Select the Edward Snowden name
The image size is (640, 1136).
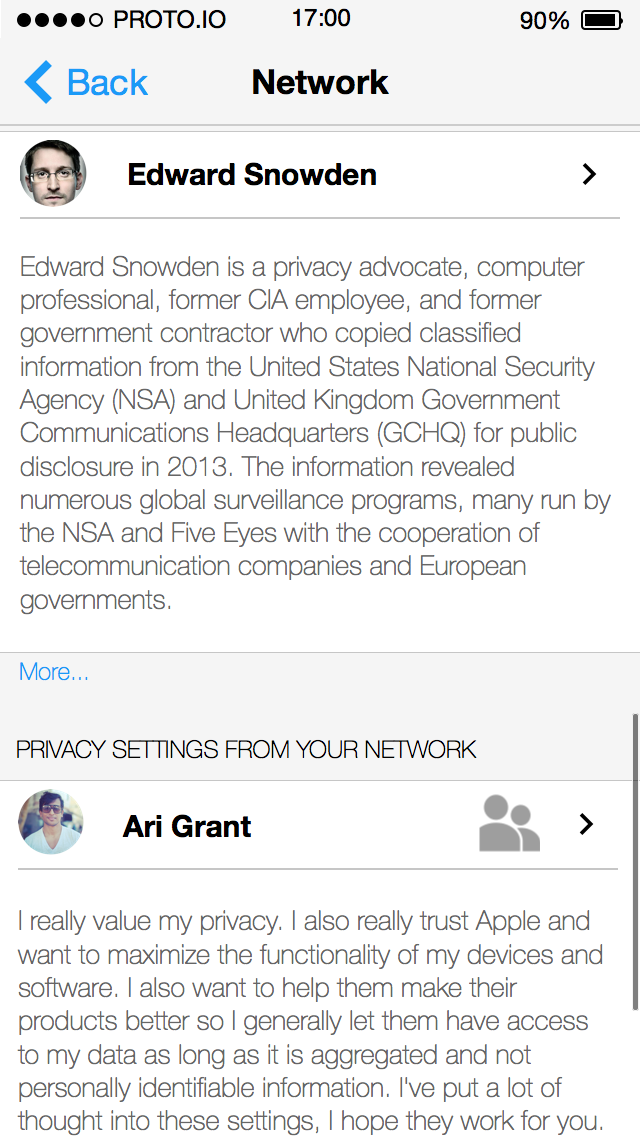[252, 175]
